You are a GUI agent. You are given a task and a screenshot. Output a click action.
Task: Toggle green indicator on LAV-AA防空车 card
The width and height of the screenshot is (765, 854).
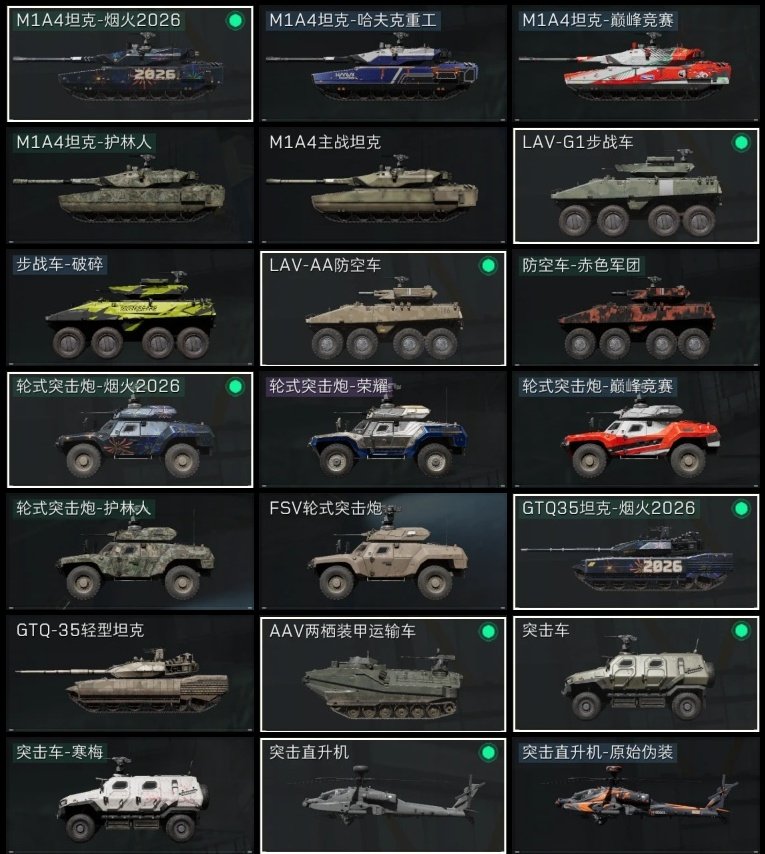488,265
